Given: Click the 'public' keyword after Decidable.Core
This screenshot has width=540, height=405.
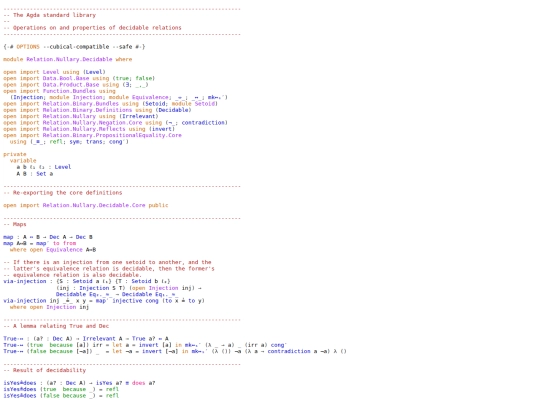Looking at the screenshot, I should pos(158,205).
